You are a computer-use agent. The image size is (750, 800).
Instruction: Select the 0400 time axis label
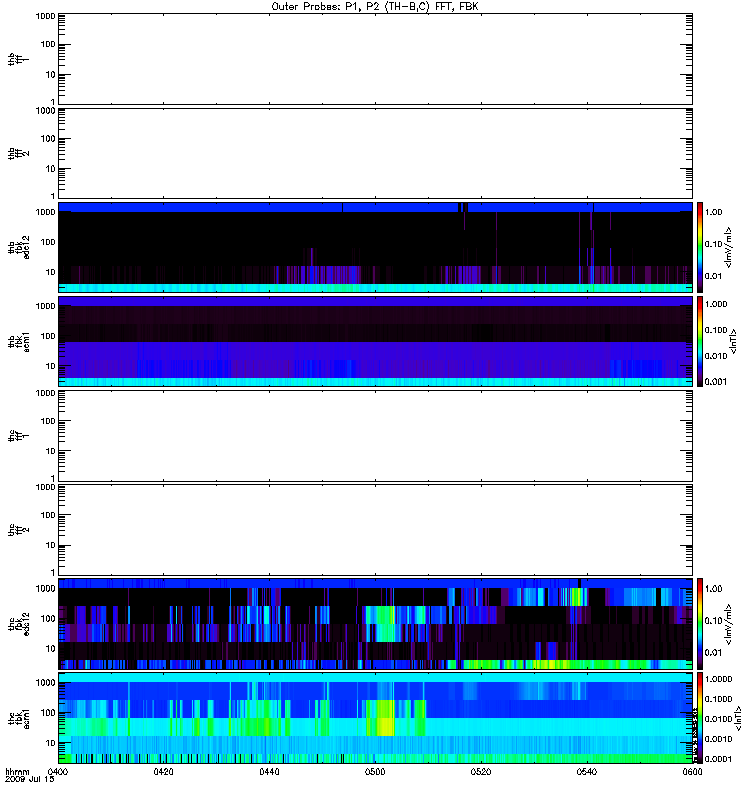(57, 771)
